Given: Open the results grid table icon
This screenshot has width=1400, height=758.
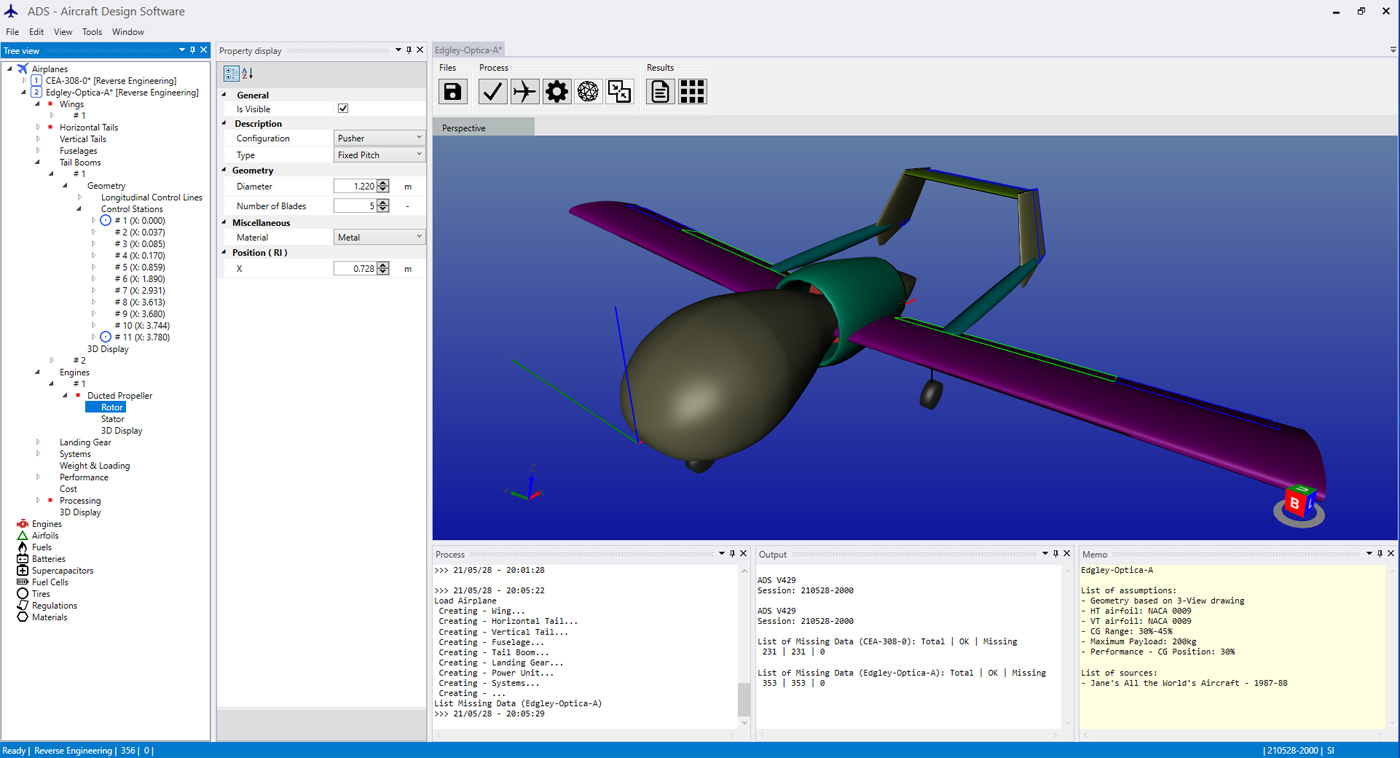Looking at the screenshot, I should (692, 92).
